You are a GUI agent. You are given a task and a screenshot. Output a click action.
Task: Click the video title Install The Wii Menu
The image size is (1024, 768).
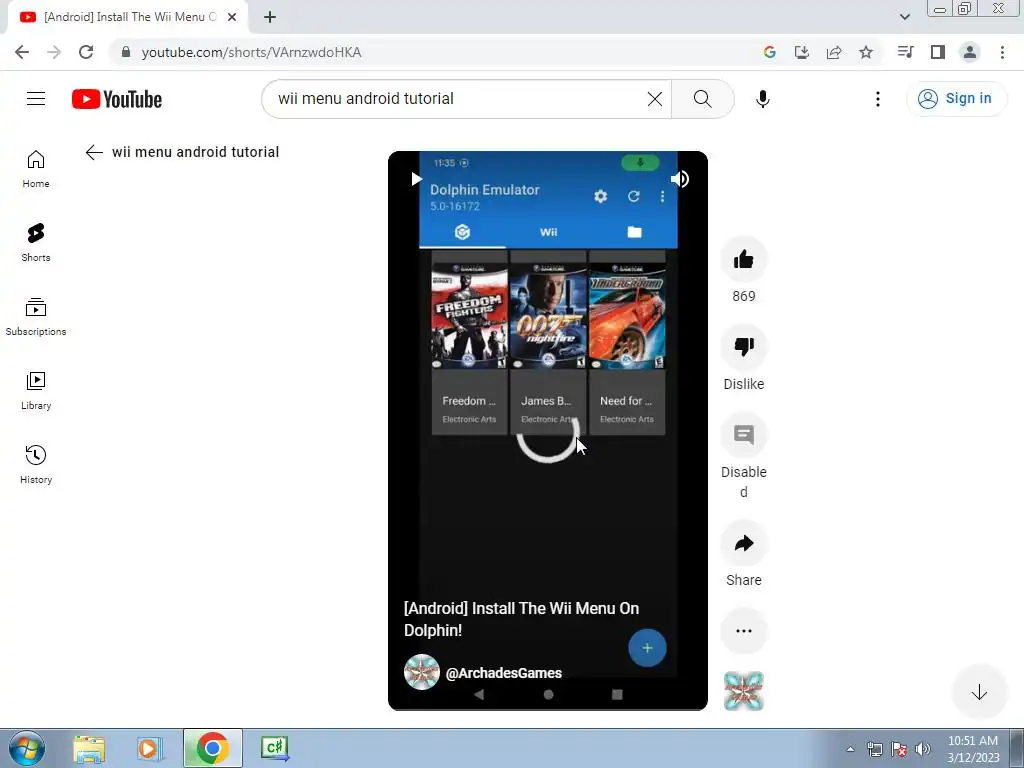pos(521,619)
